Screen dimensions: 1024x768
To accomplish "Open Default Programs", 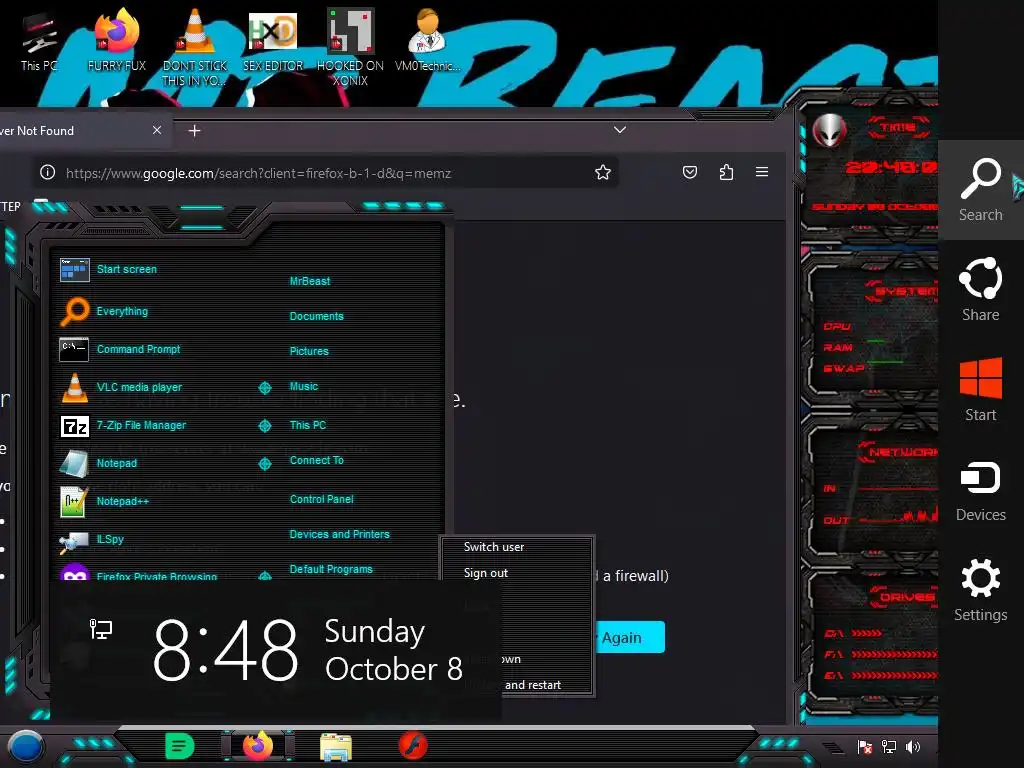I will pos(331,569).
